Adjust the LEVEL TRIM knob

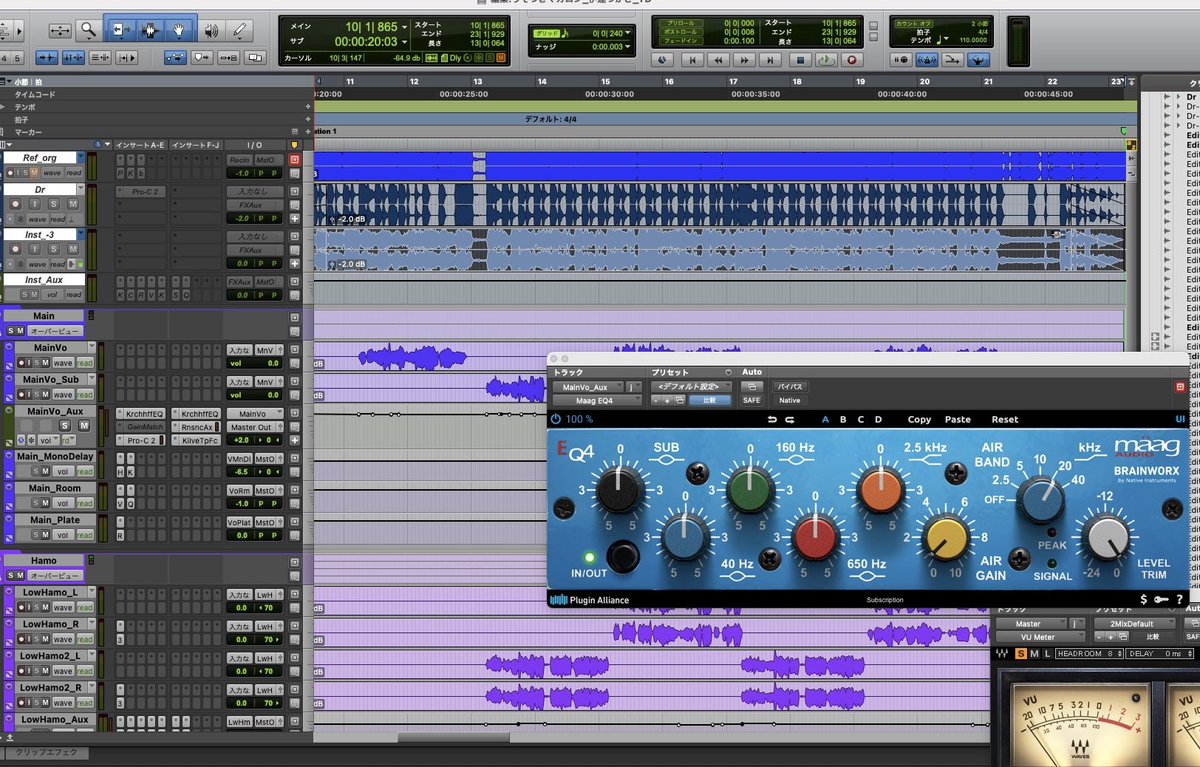pyautogui.click(x=1106, y=539)
